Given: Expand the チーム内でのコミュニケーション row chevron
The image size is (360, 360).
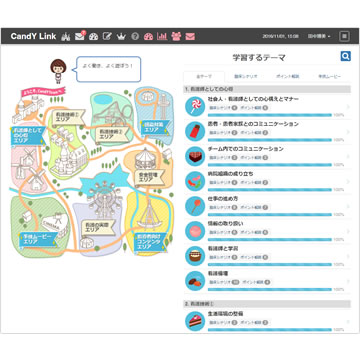Looking at the screenshot, I should (x=348, y=157).
